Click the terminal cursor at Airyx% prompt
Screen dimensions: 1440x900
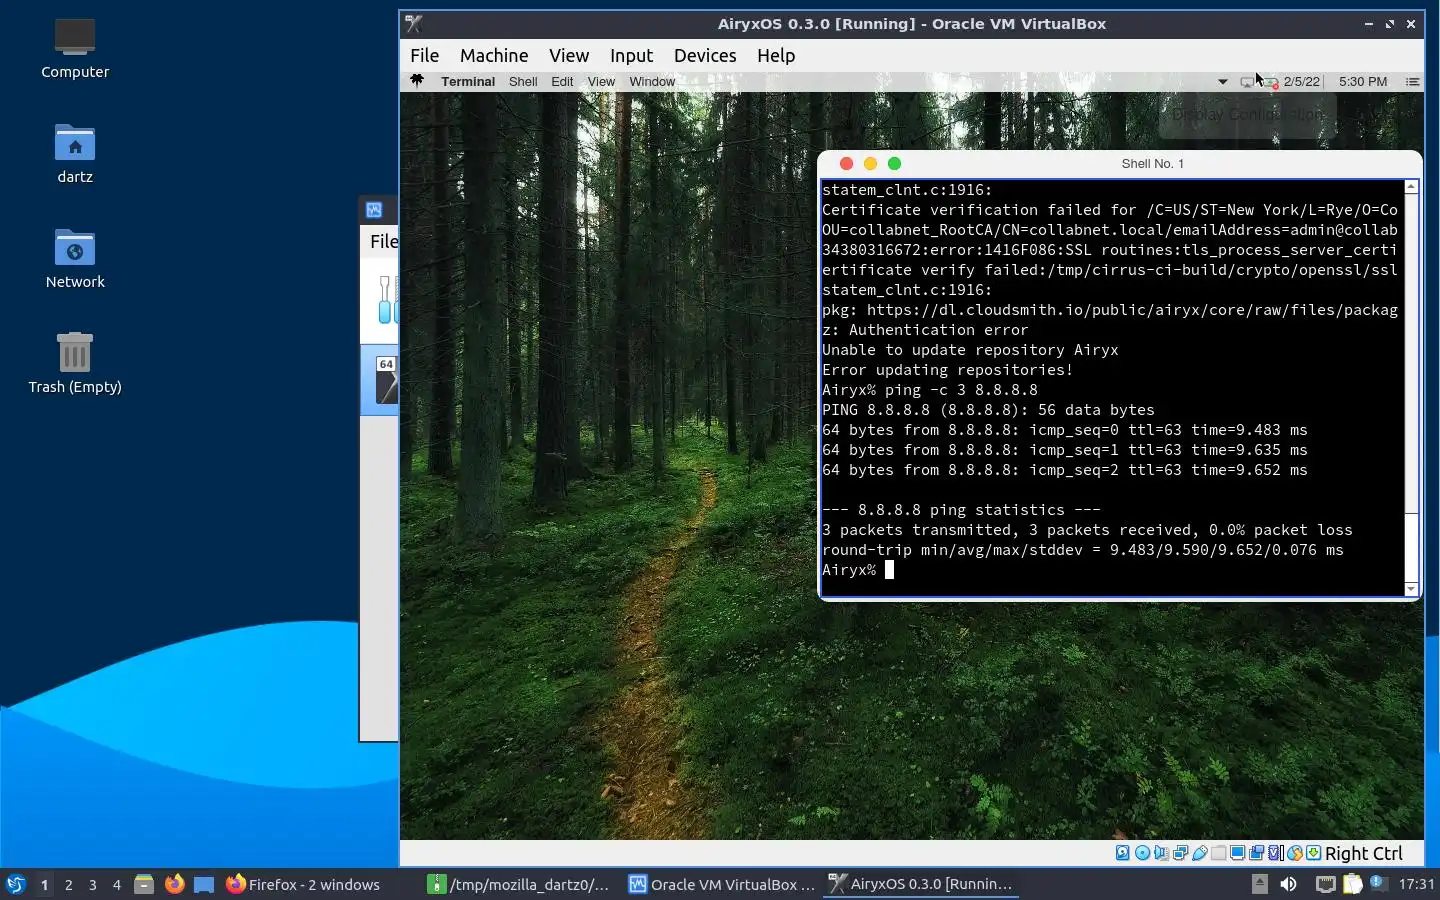pyautogui.click(x=889, y=570)
